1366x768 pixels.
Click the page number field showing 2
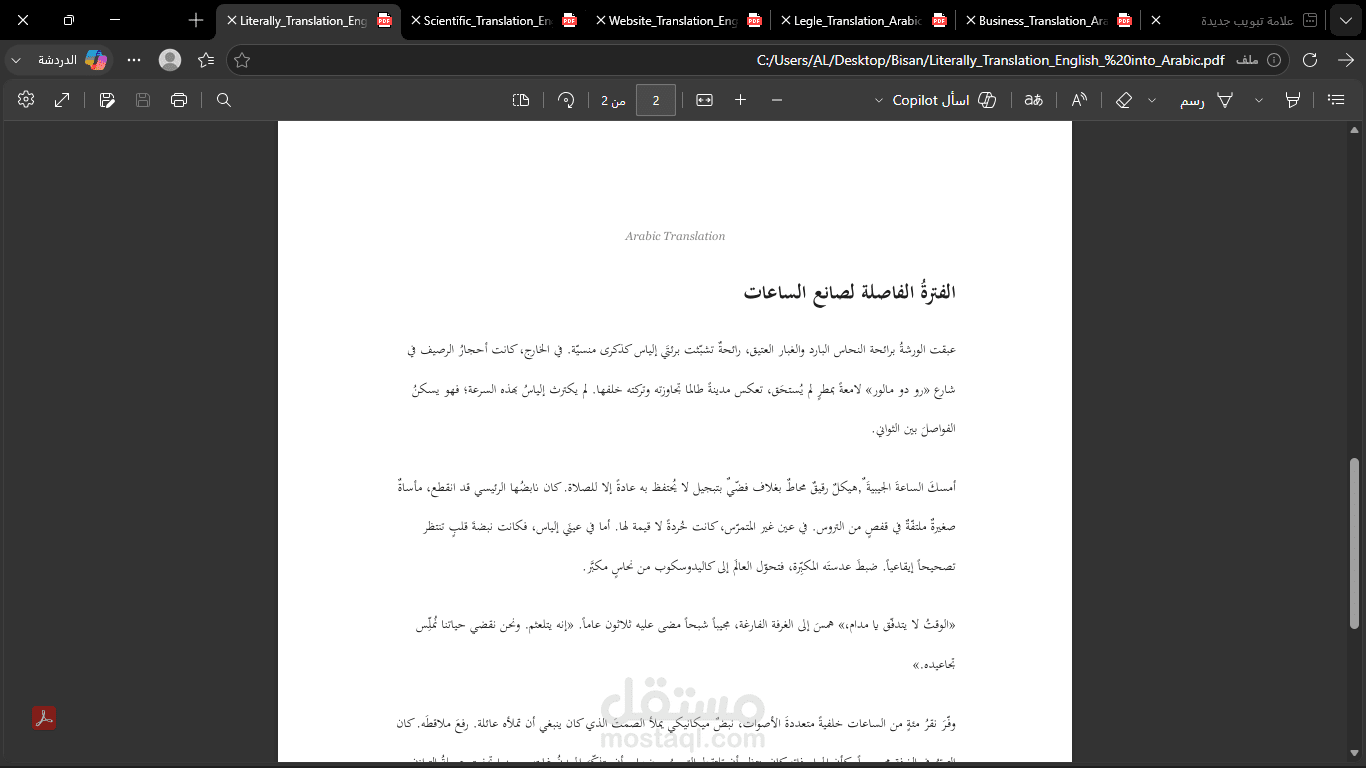coord(656,100)
